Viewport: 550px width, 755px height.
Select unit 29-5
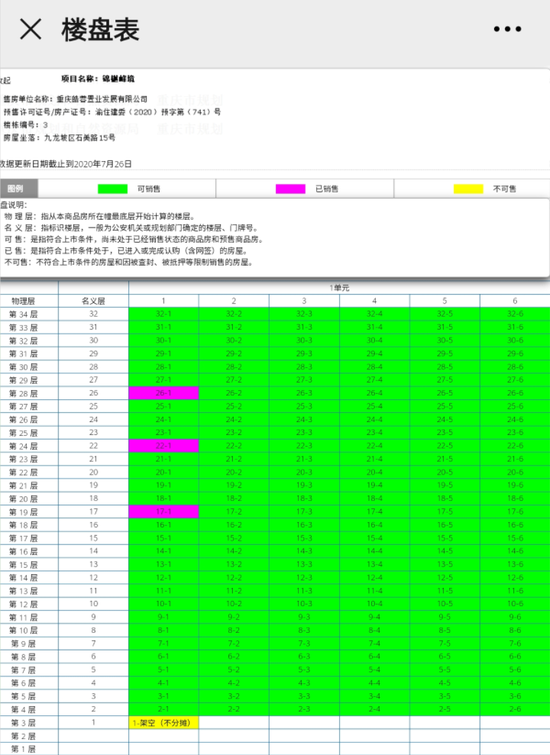coord(445,353)
